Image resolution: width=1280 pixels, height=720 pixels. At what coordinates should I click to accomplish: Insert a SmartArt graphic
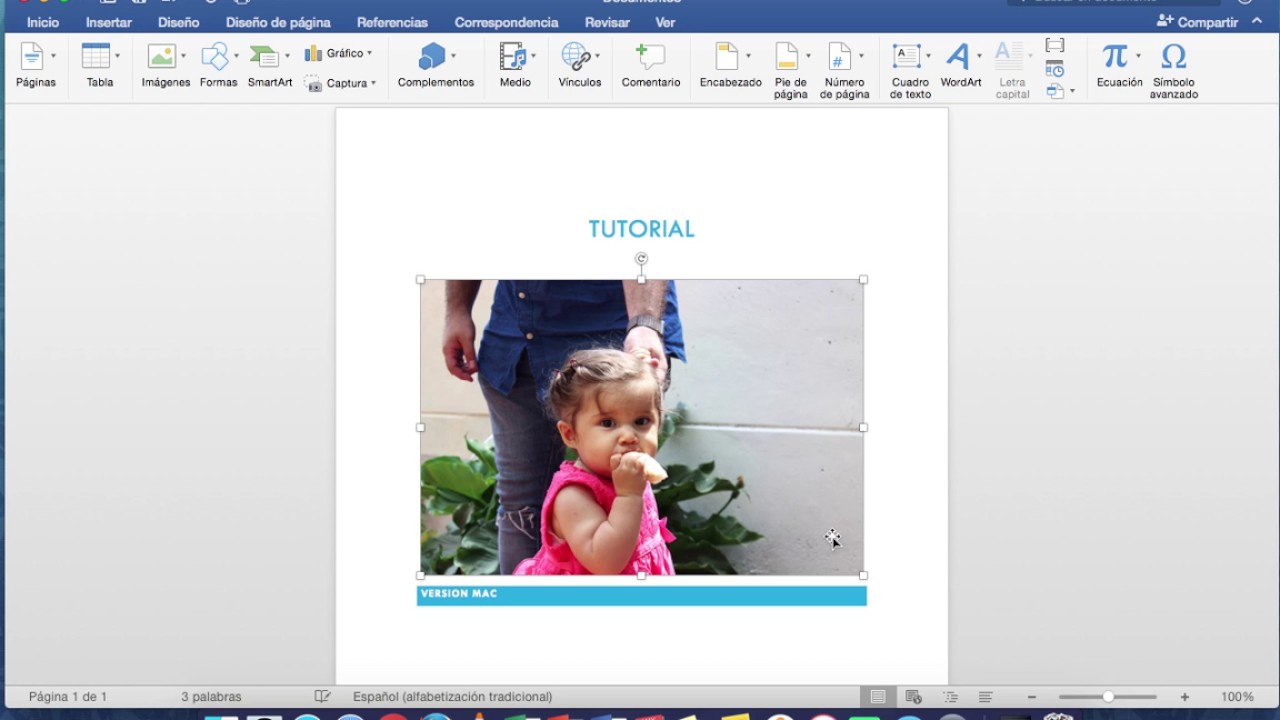[x=265, y=56]
